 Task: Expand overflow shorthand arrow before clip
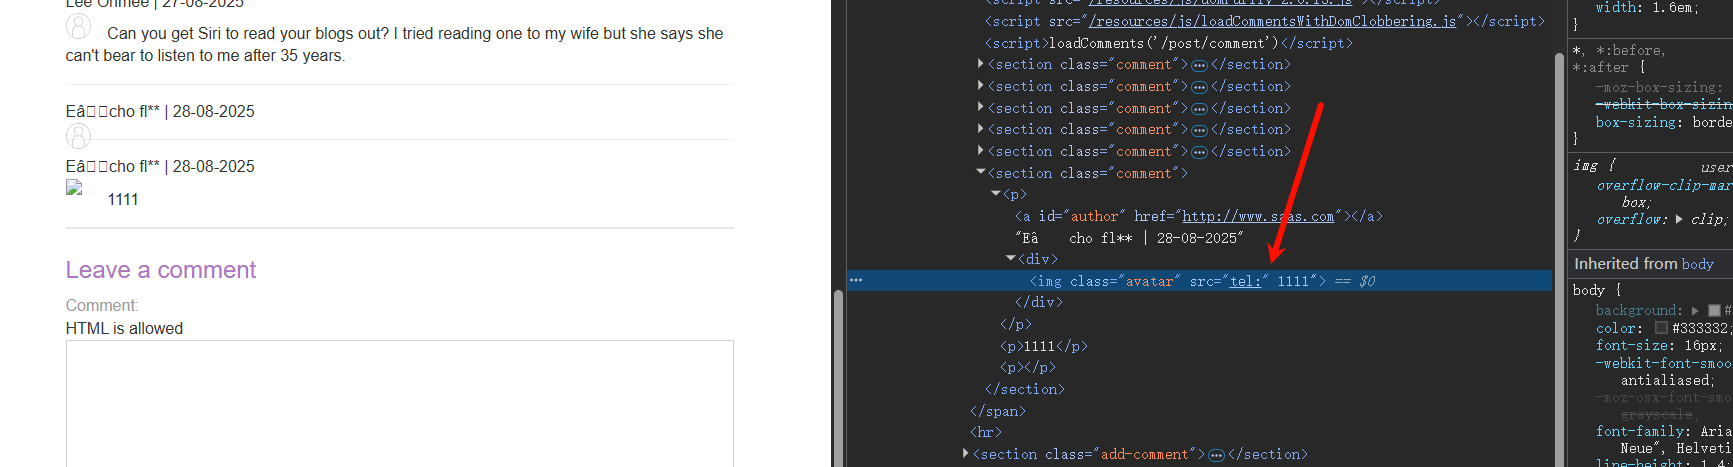1679,219
